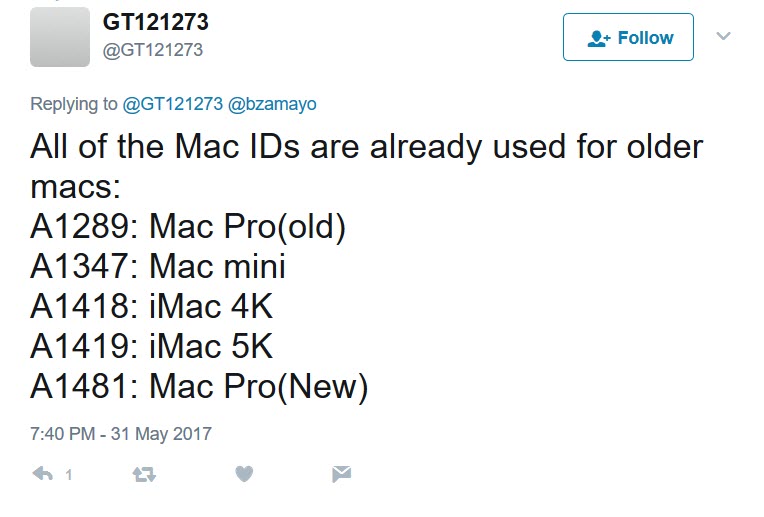Follow the GT121273 account
This screenshot has height=517, width=764.
(x=628, y=38)
